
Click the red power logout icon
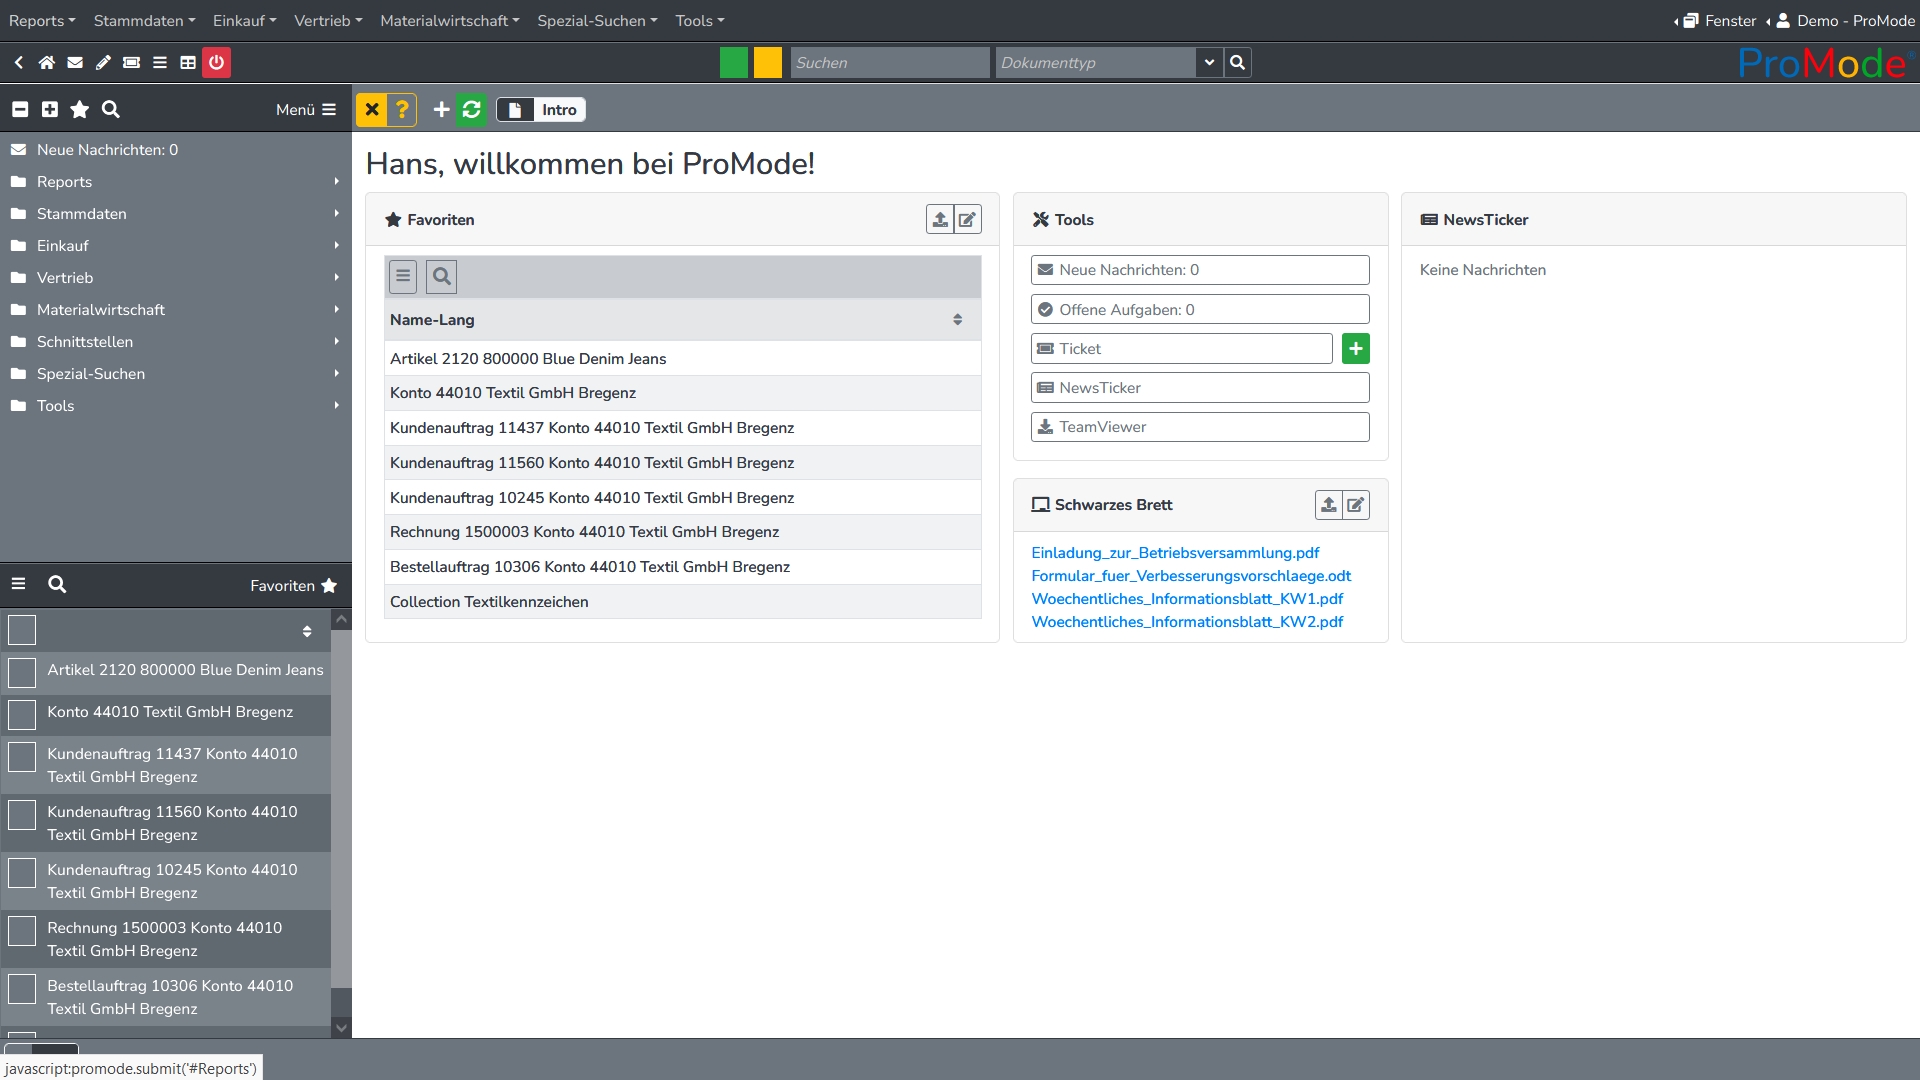(216, 62)
